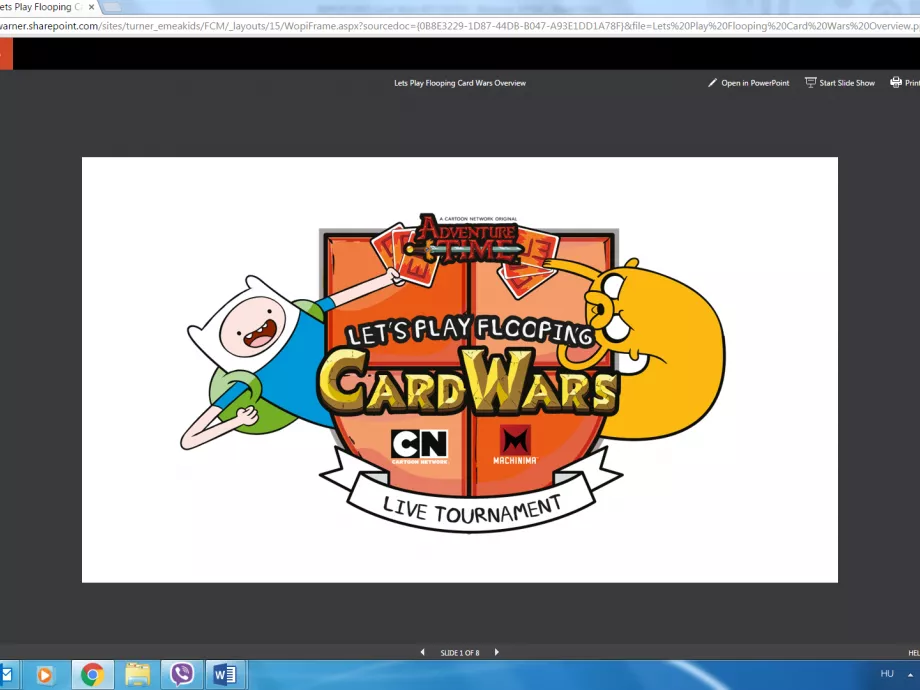Open Microsoft Word from taskbar

pyautogui.click(x=225, y=675)
